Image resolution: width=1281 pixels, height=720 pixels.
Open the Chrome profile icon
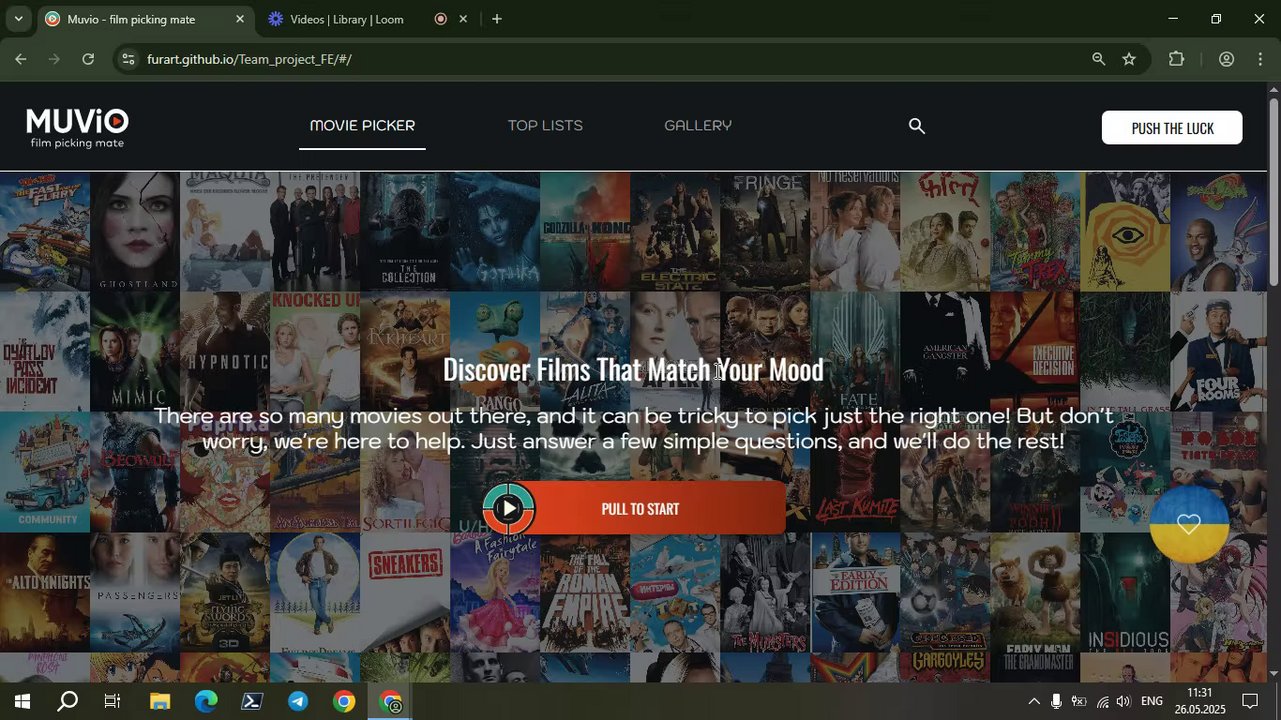click(x=1226, y=59)
